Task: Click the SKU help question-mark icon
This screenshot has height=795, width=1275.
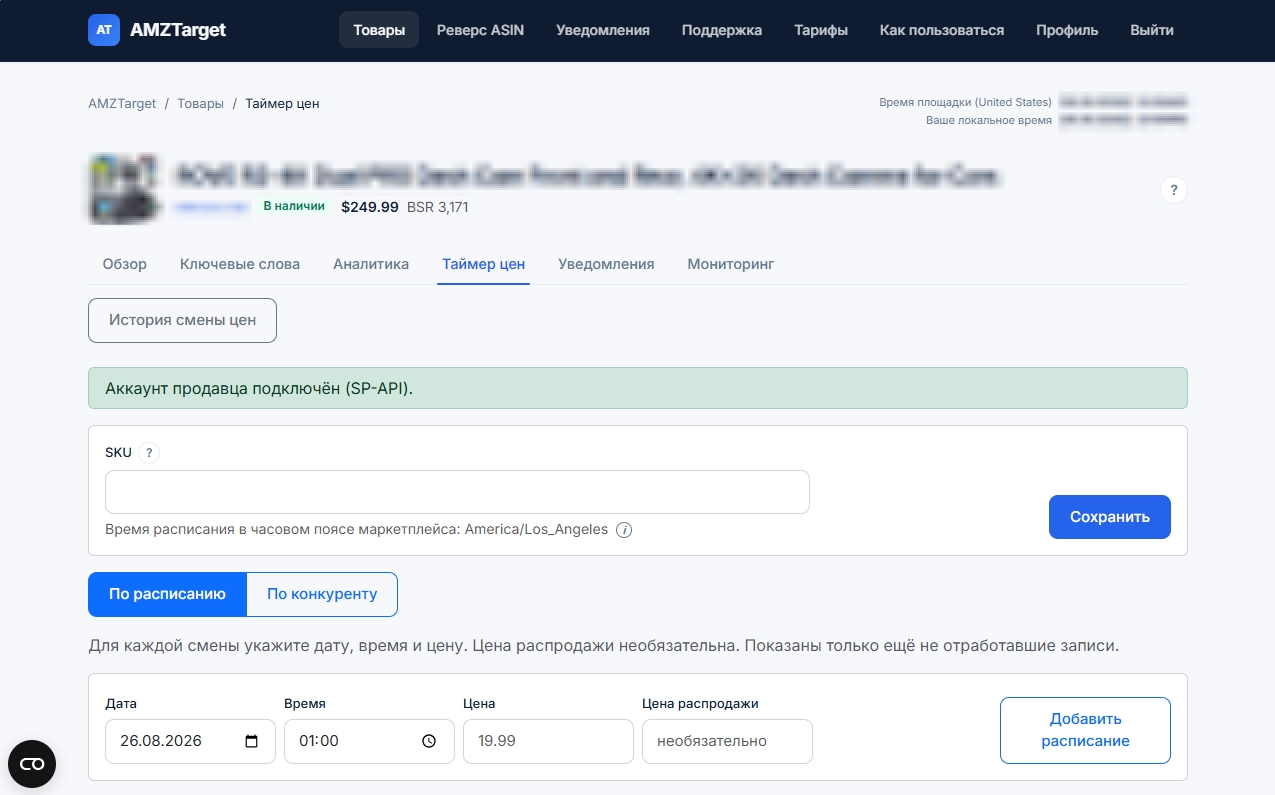Action: coord(149,453)
